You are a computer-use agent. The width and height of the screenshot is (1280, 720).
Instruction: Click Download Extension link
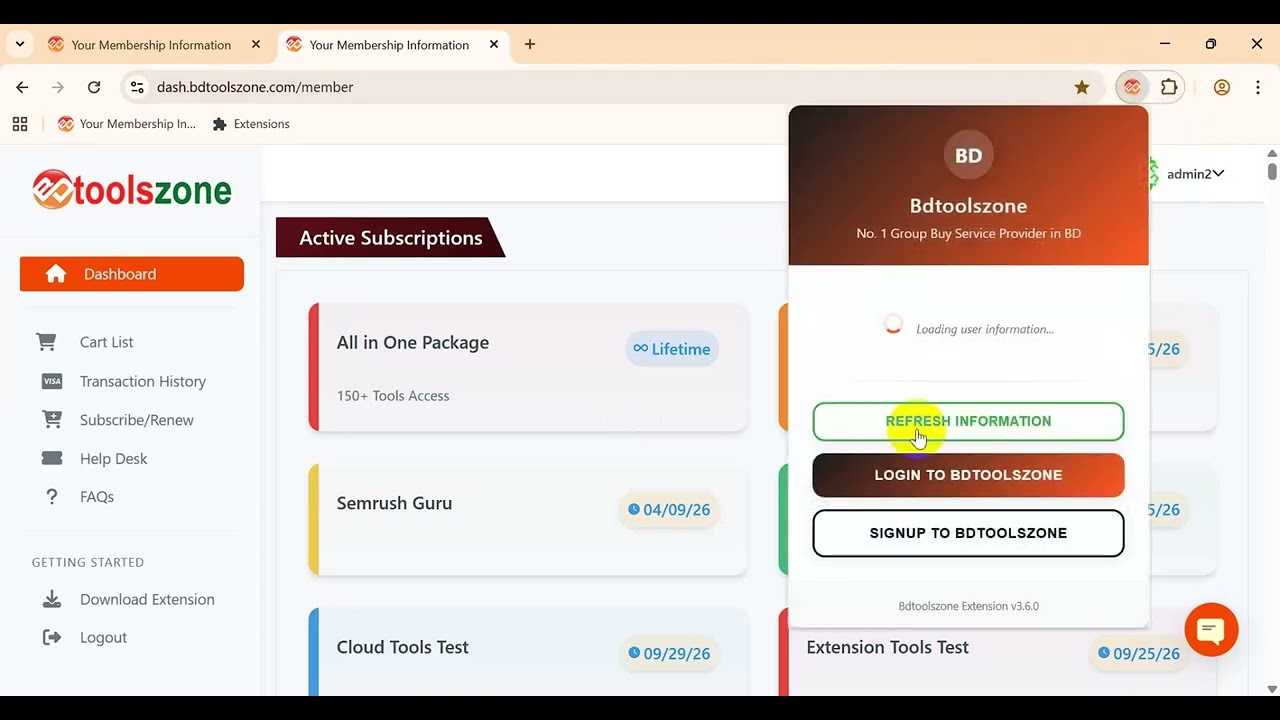coord(147,599)
